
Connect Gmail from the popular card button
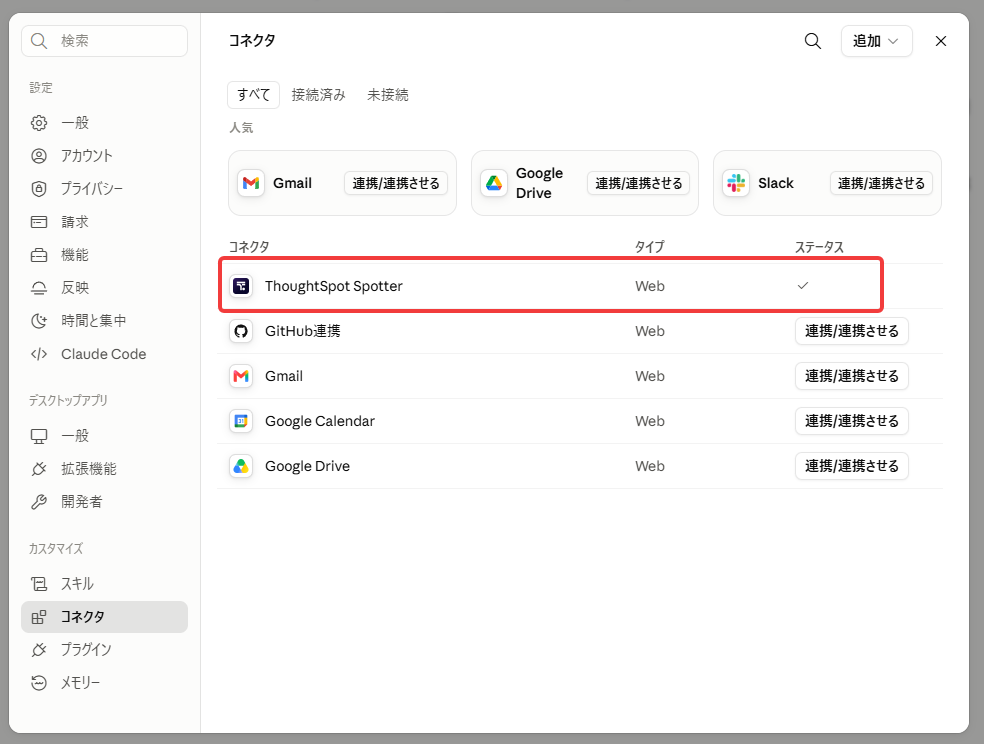[396, 183]
